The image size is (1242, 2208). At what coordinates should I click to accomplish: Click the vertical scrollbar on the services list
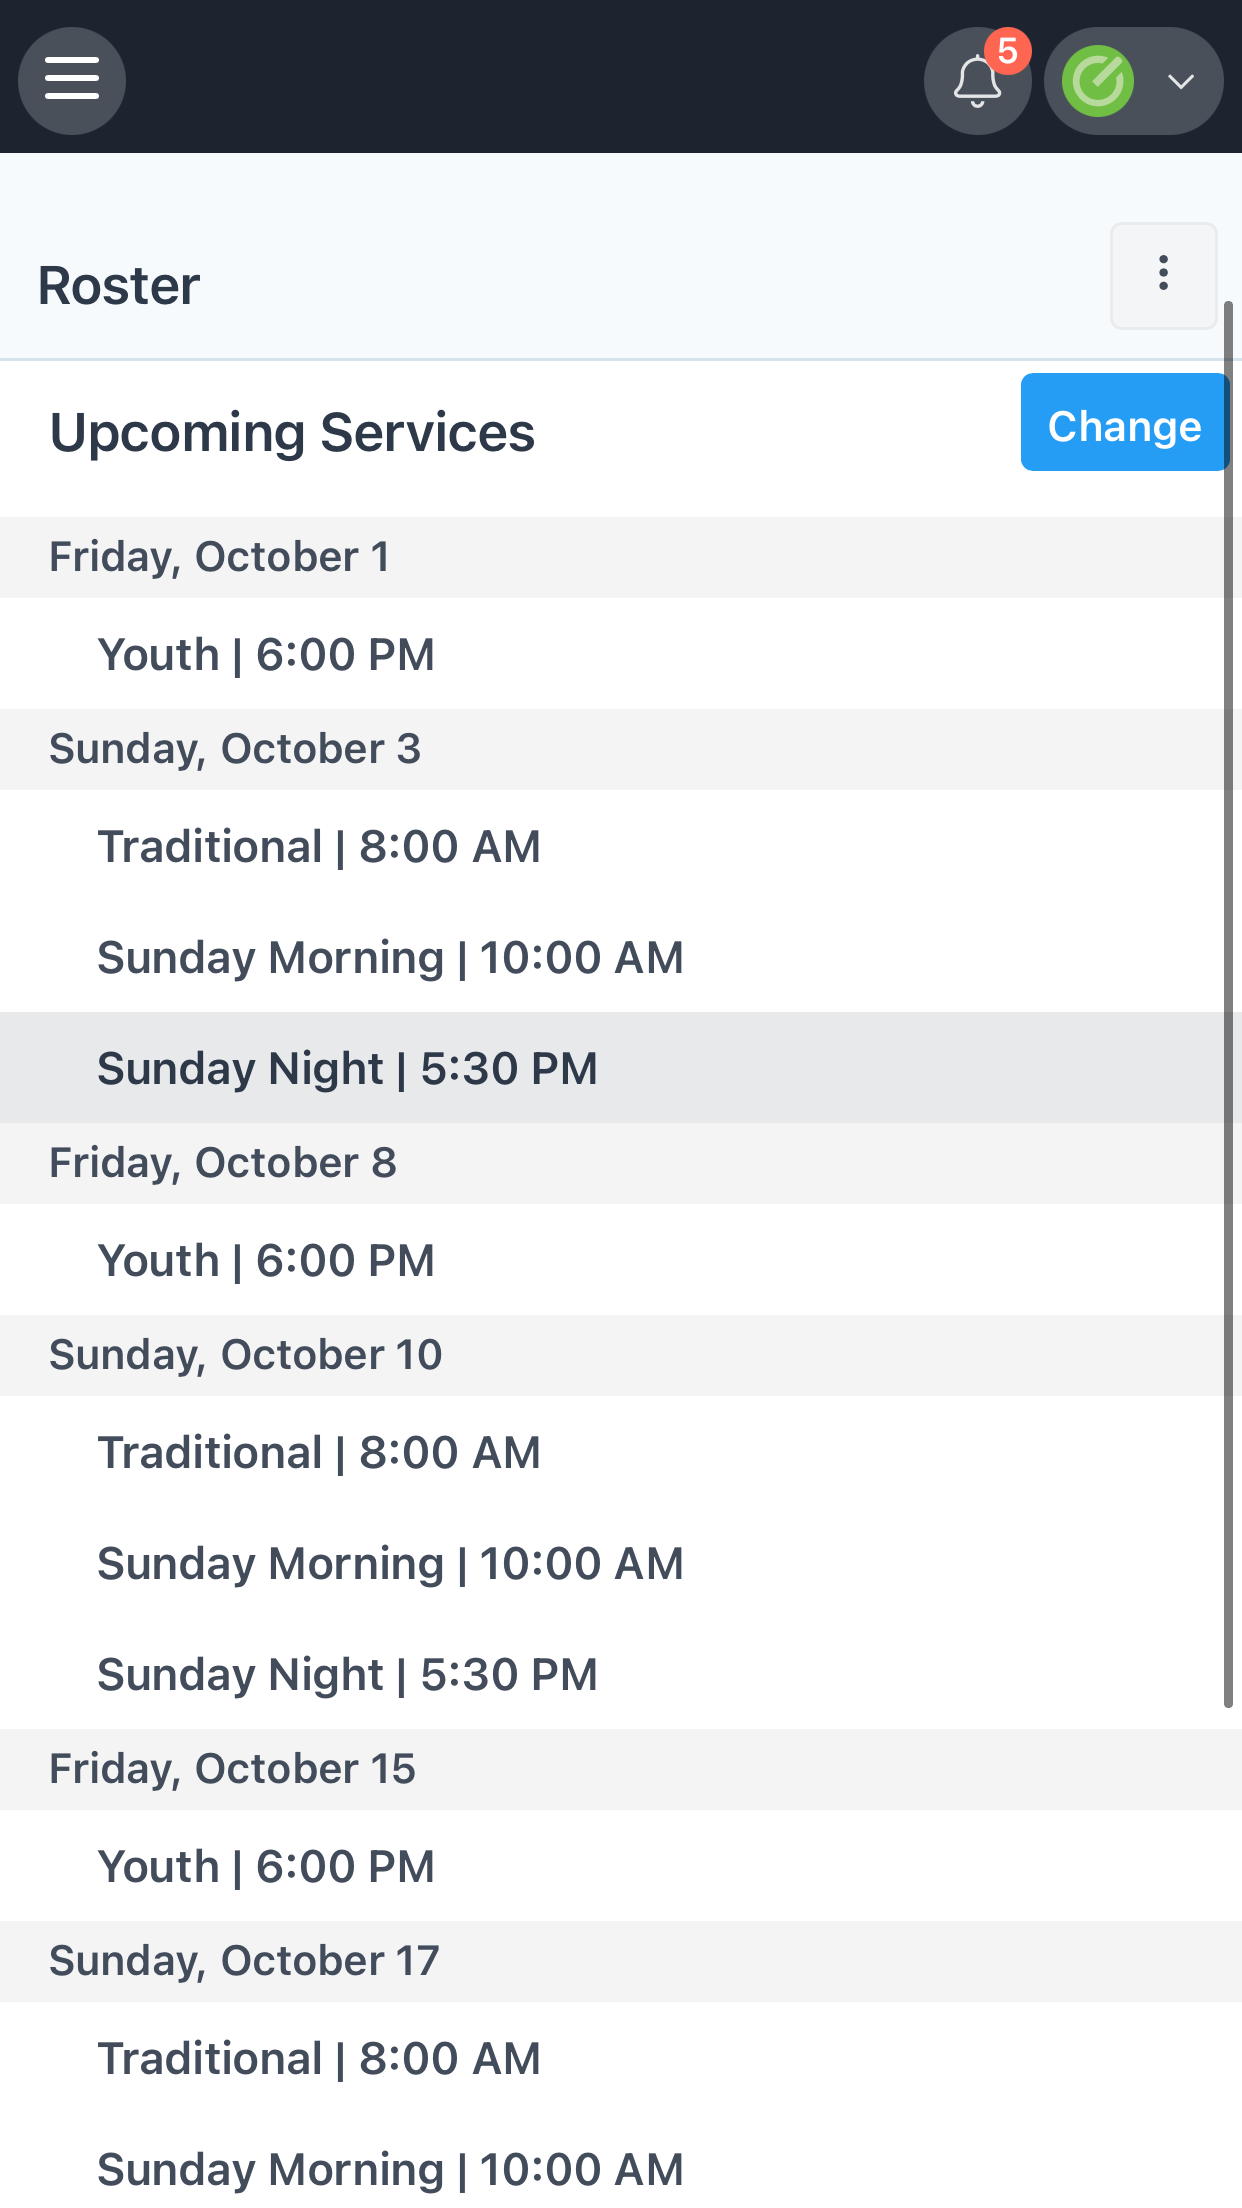[x=1229, y=1003]
